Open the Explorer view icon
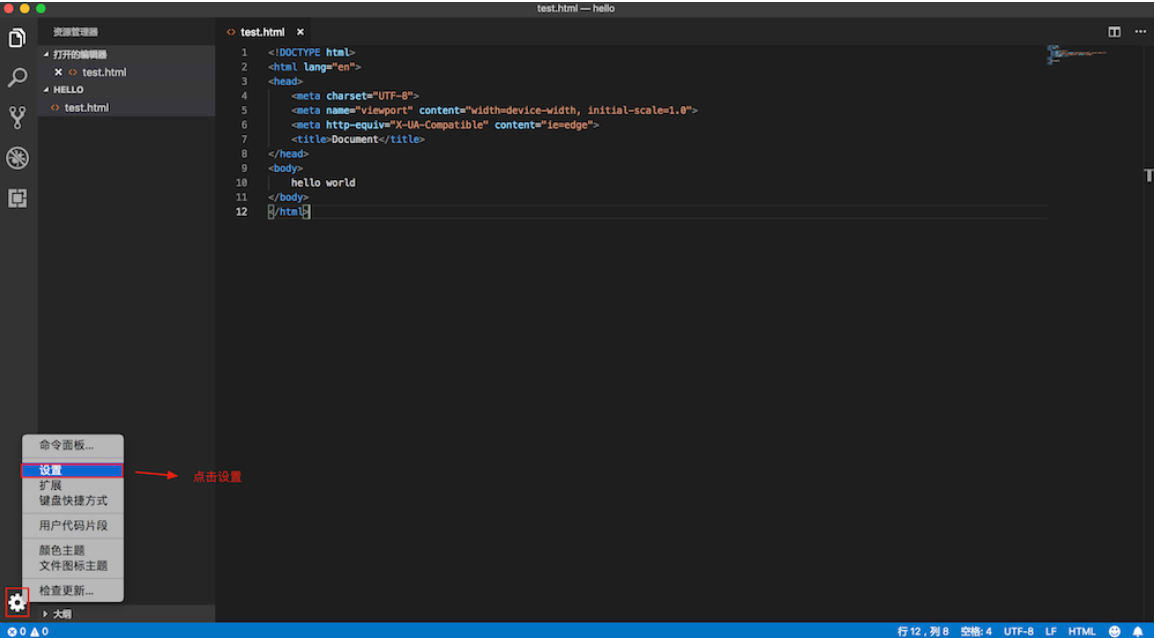Viewport: 1156px width, 638px height. 17,38
